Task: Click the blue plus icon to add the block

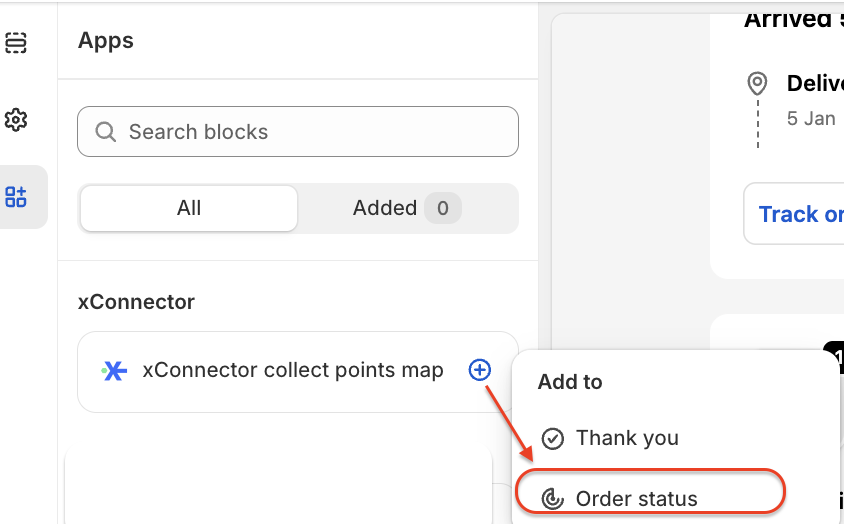Action: (480, 370)
